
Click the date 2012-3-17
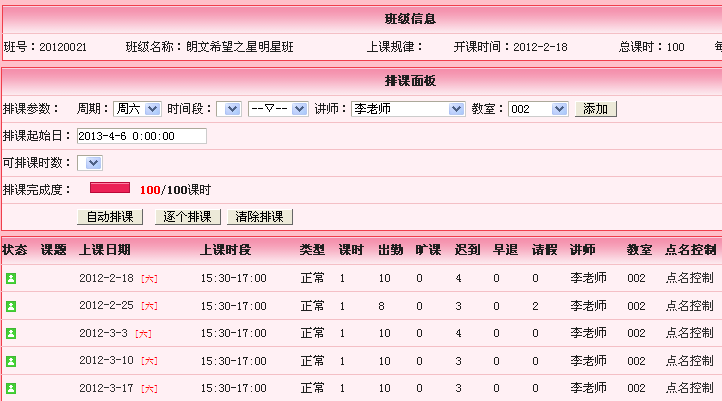pyautogui.click(x=106, y=388)
